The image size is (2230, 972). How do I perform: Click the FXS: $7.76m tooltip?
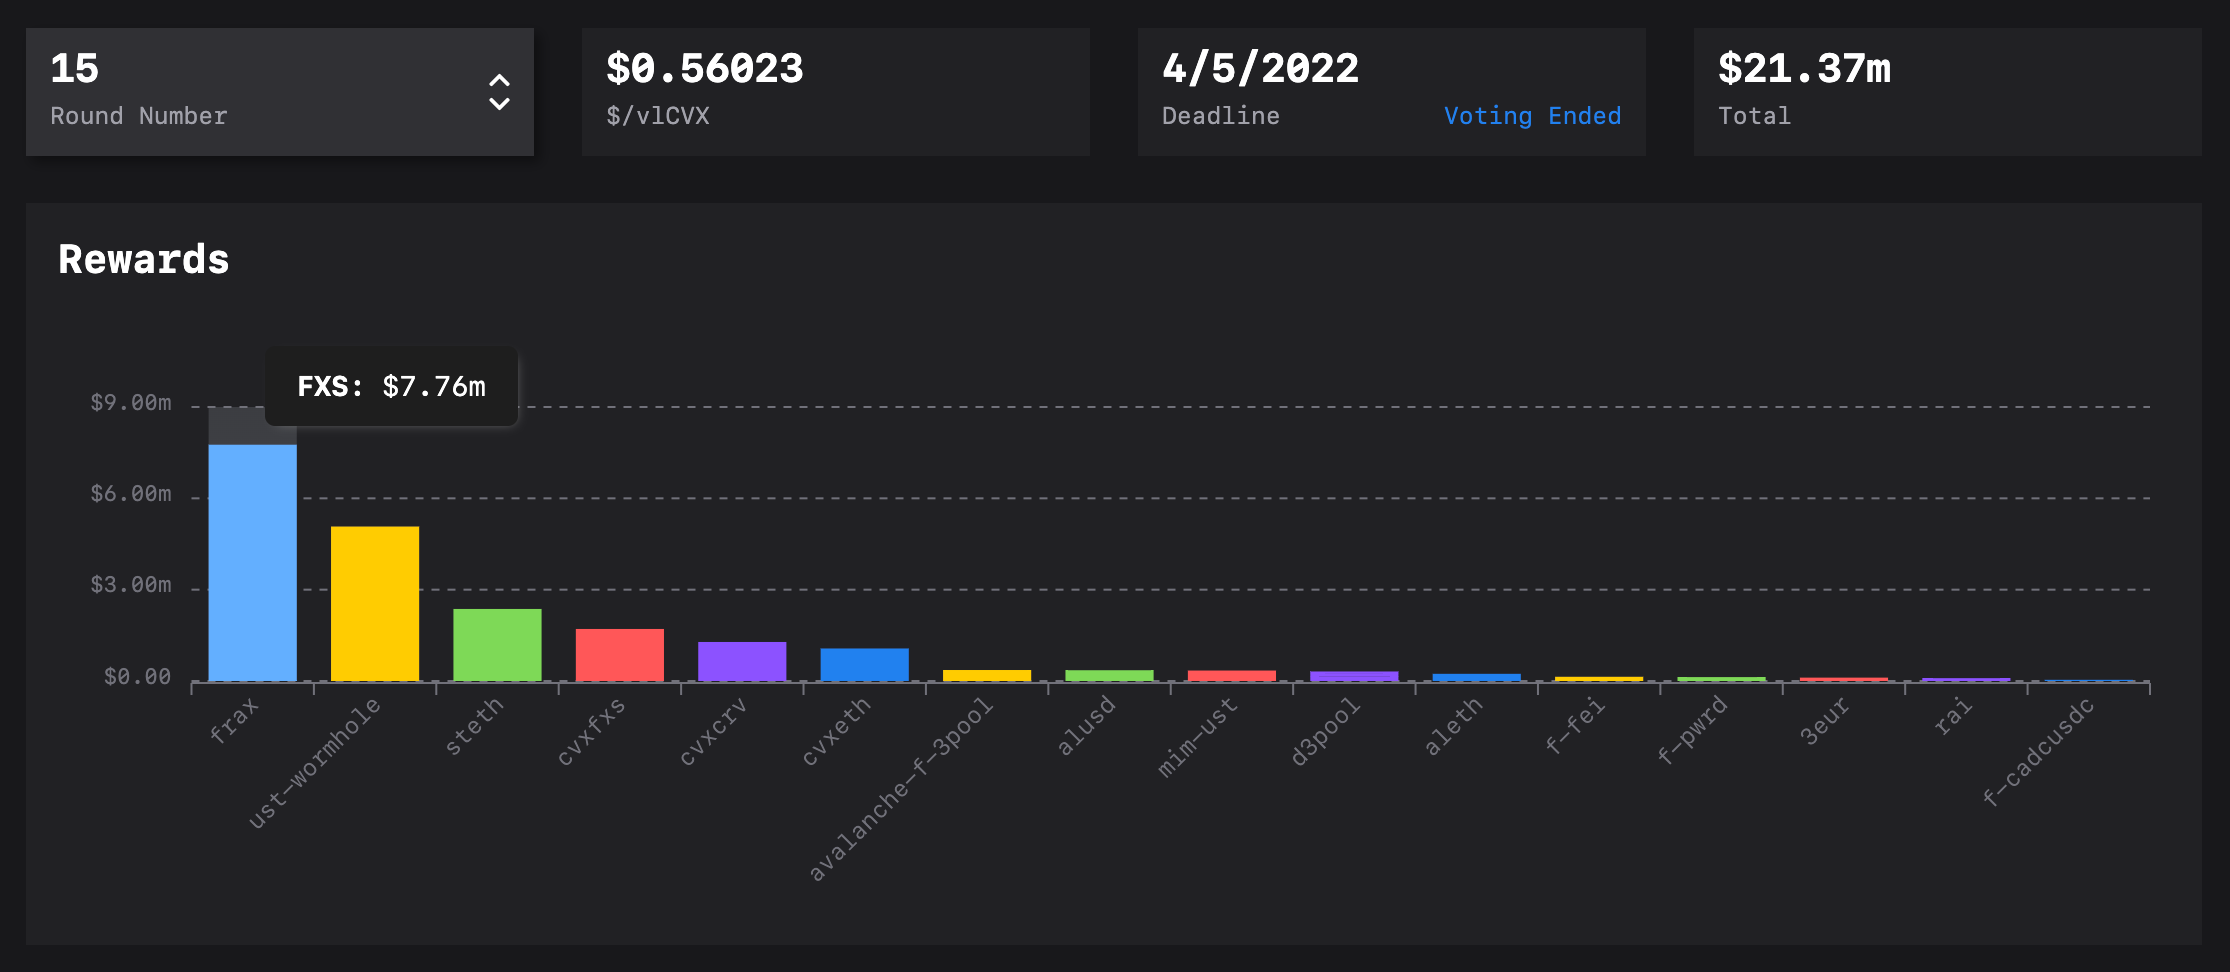(392, 386)
